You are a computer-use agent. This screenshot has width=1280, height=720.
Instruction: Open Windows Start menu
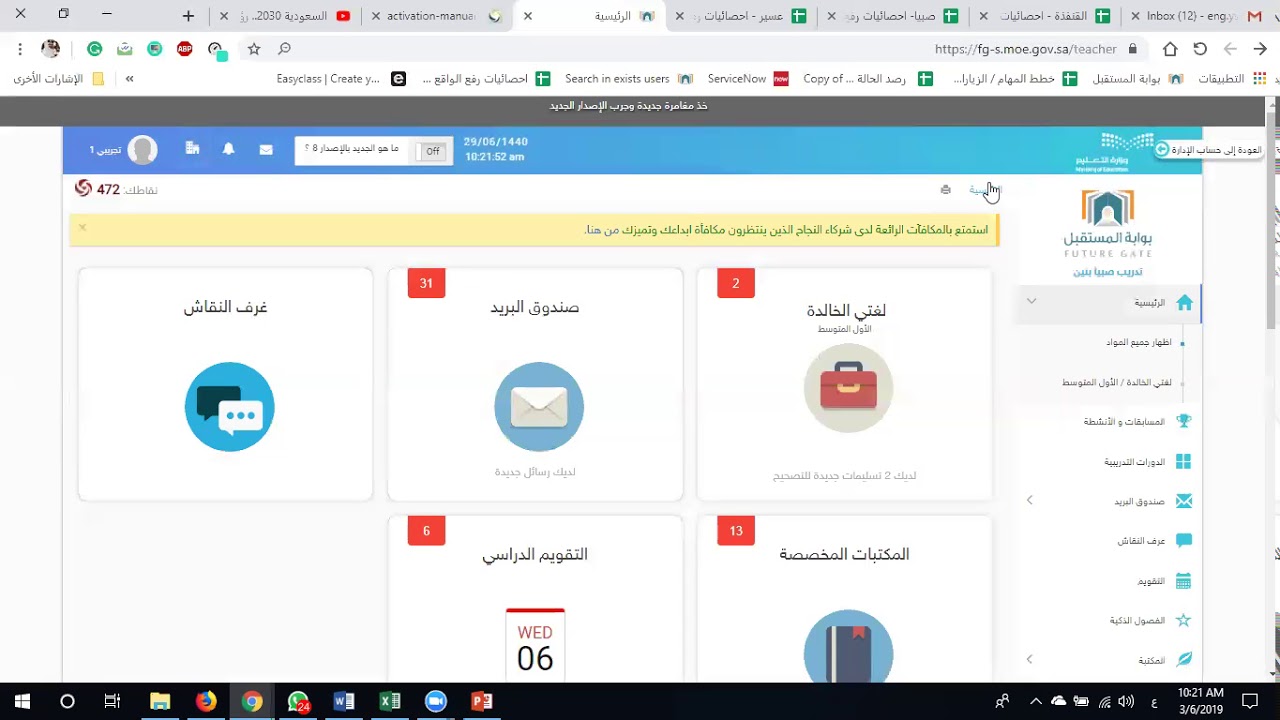point(22,702)
